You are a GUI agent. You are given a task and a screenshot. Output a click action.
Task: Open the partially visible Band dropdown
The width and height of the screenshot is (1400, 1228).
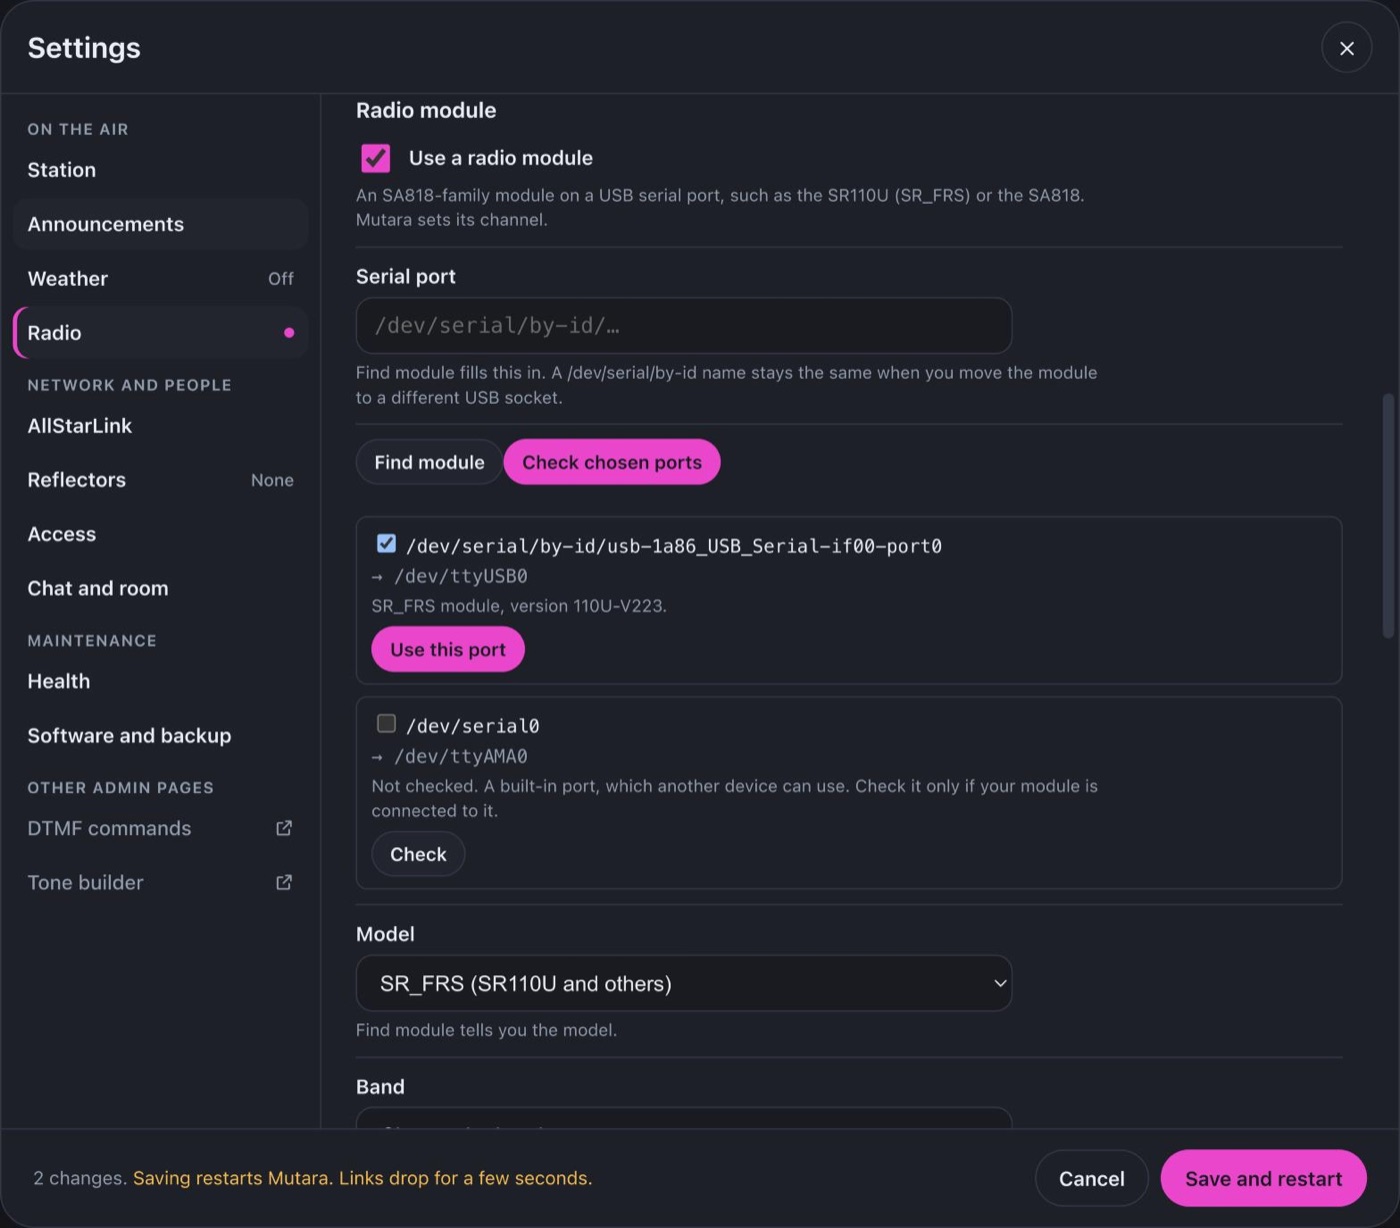click(x=684, y=1119)
